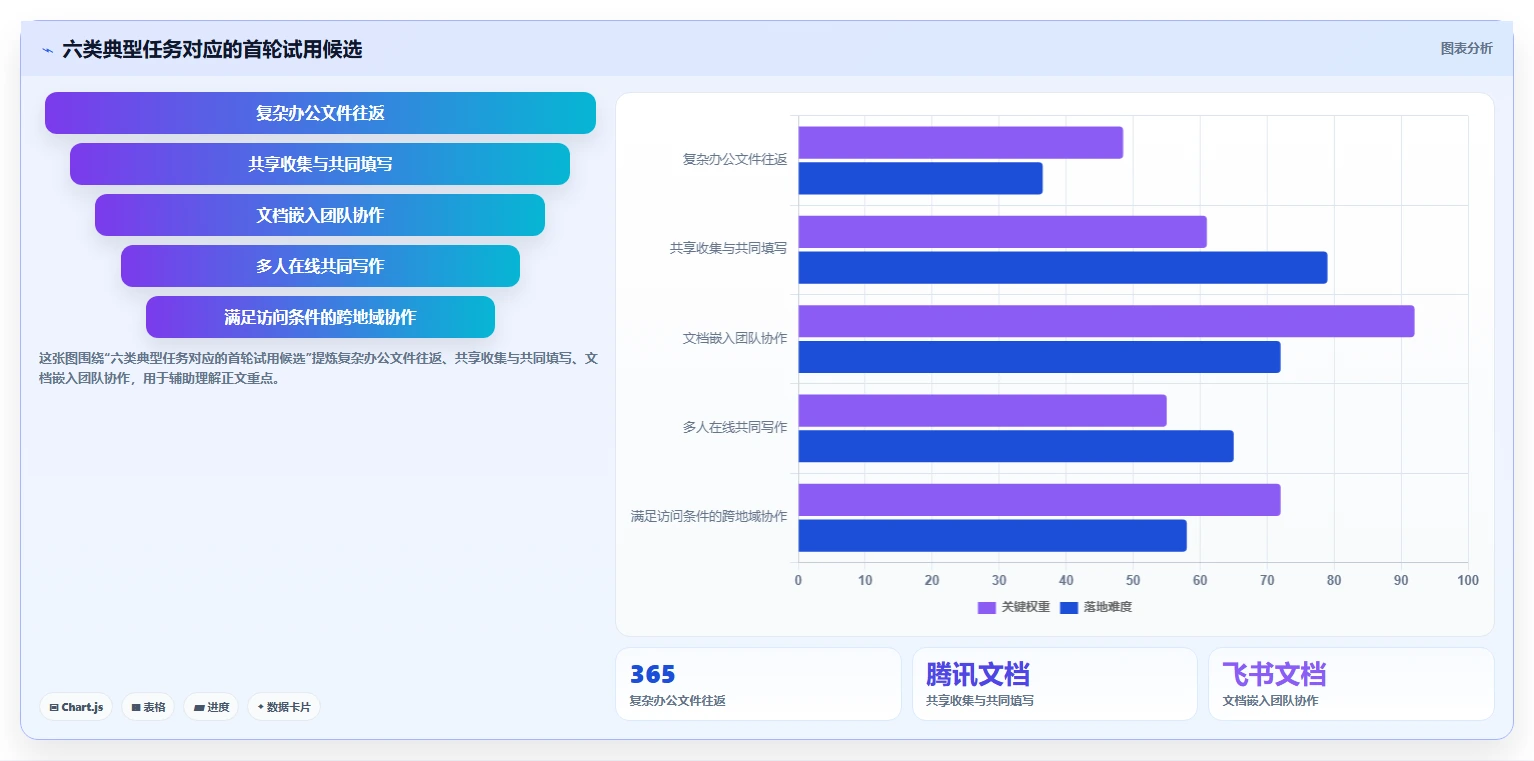Click the page title 六类典型任务对应的首轮试用候选
The height and width of the screenshot is (761, 1534).
(x=212, y=49)
